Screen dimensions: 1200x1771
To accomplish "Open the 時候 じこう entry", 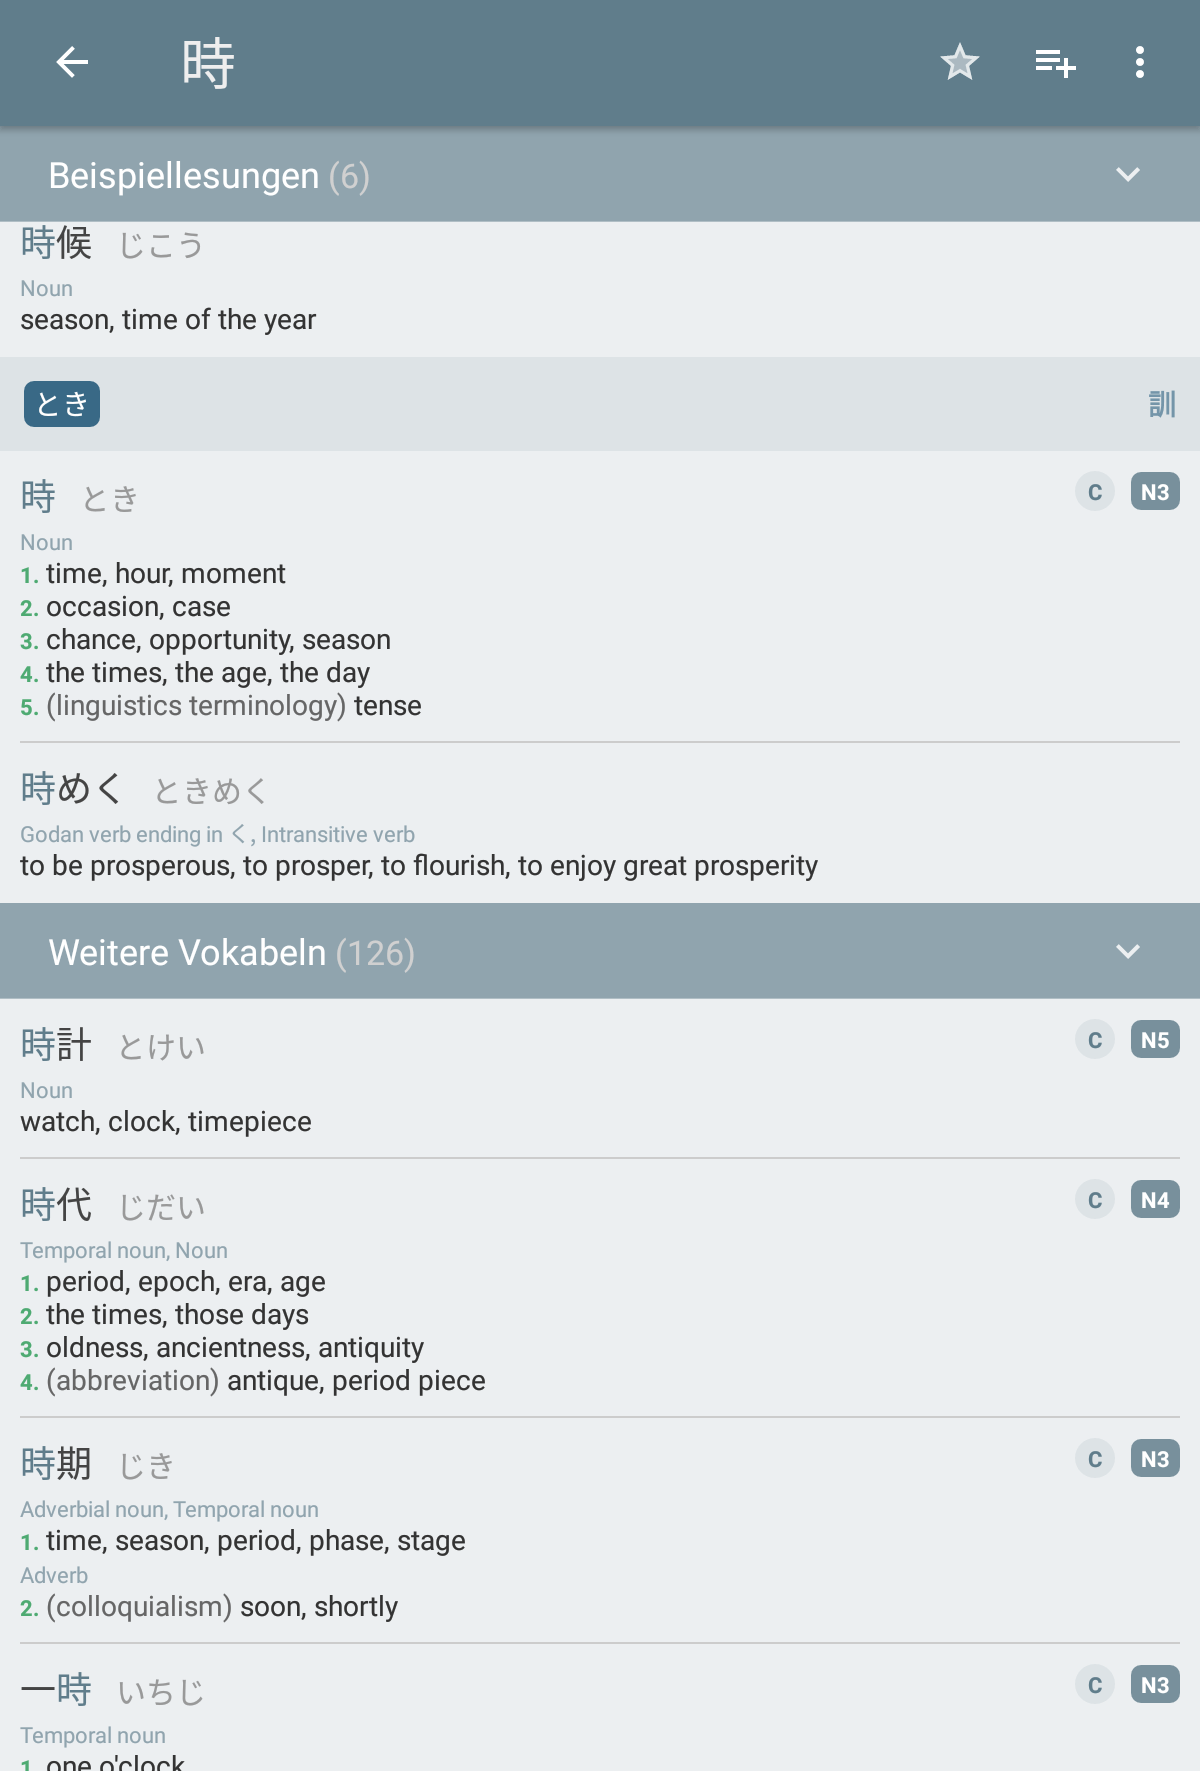I will (x=600, y=285).
